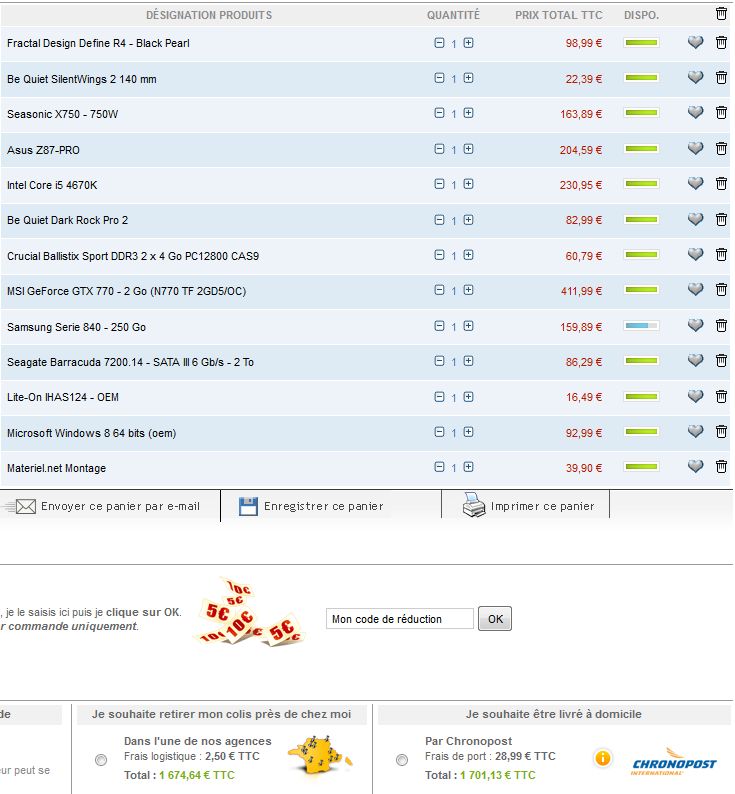Increase quantity of Seagate Barracuda 7200.14
The image size is (735, 794).
point(469,361)
